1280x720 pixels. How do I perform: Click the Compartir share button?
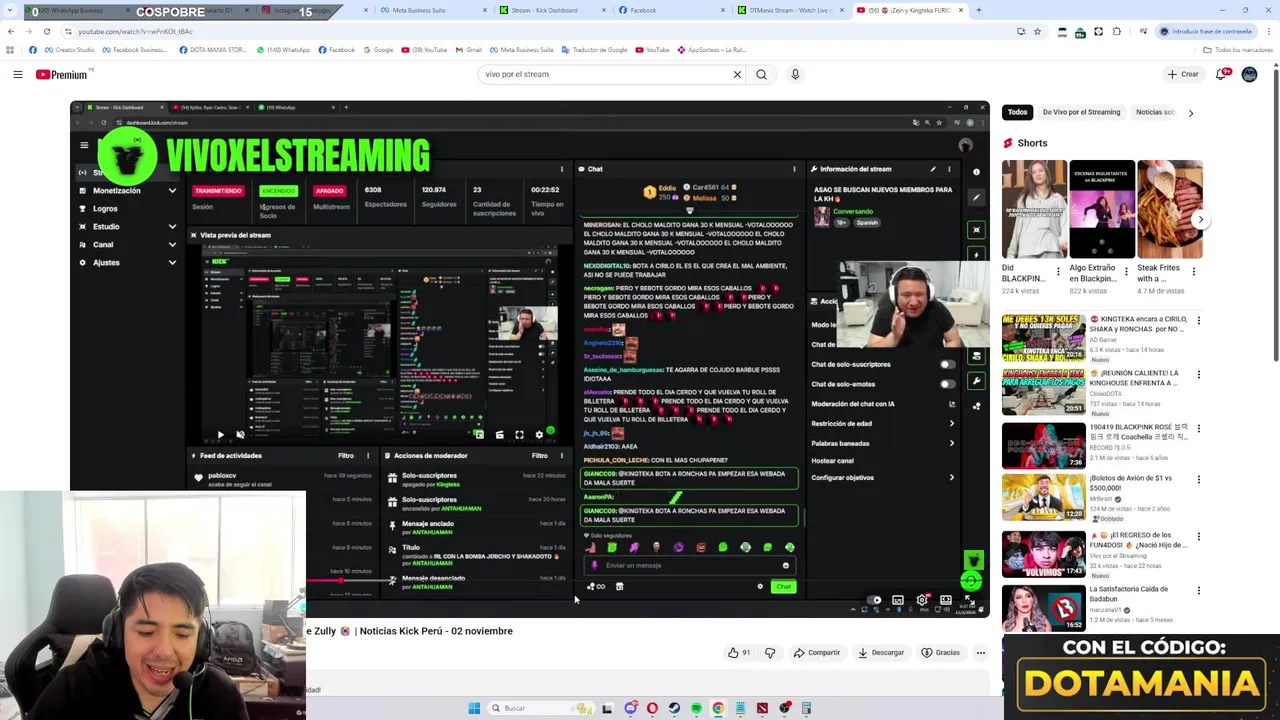click(x=817, y=653)
